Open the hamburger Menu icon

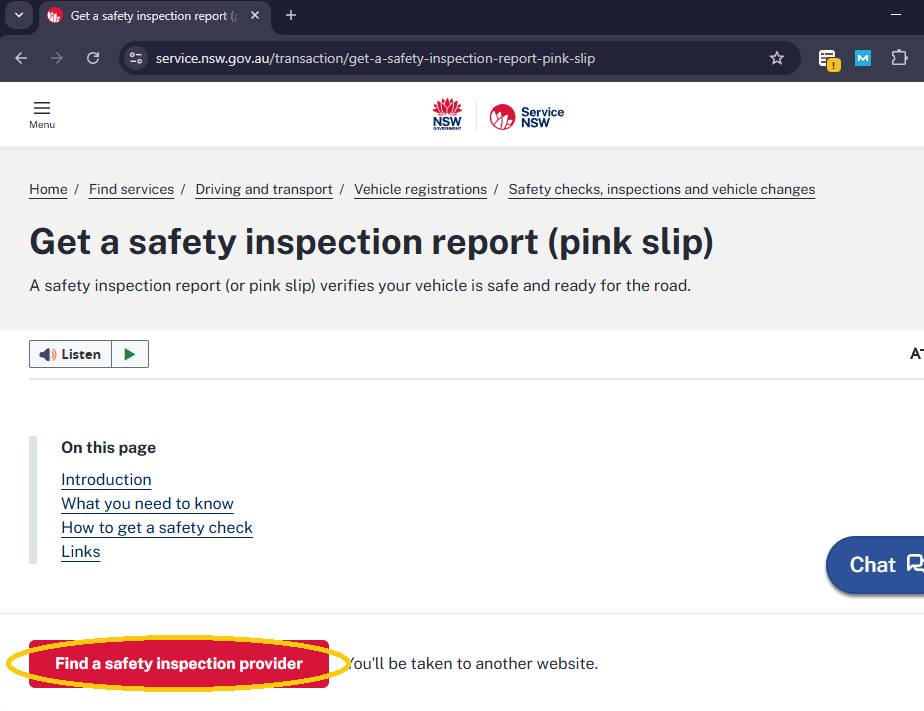[x=42, y=114]
